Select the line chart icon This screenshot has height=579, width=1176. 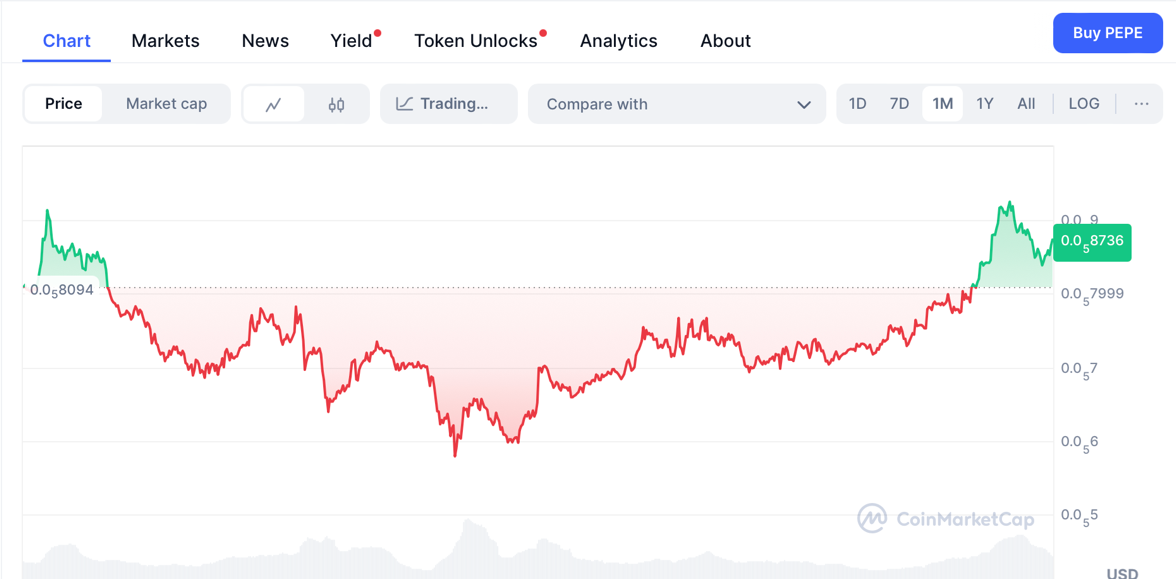coord(273,104)
